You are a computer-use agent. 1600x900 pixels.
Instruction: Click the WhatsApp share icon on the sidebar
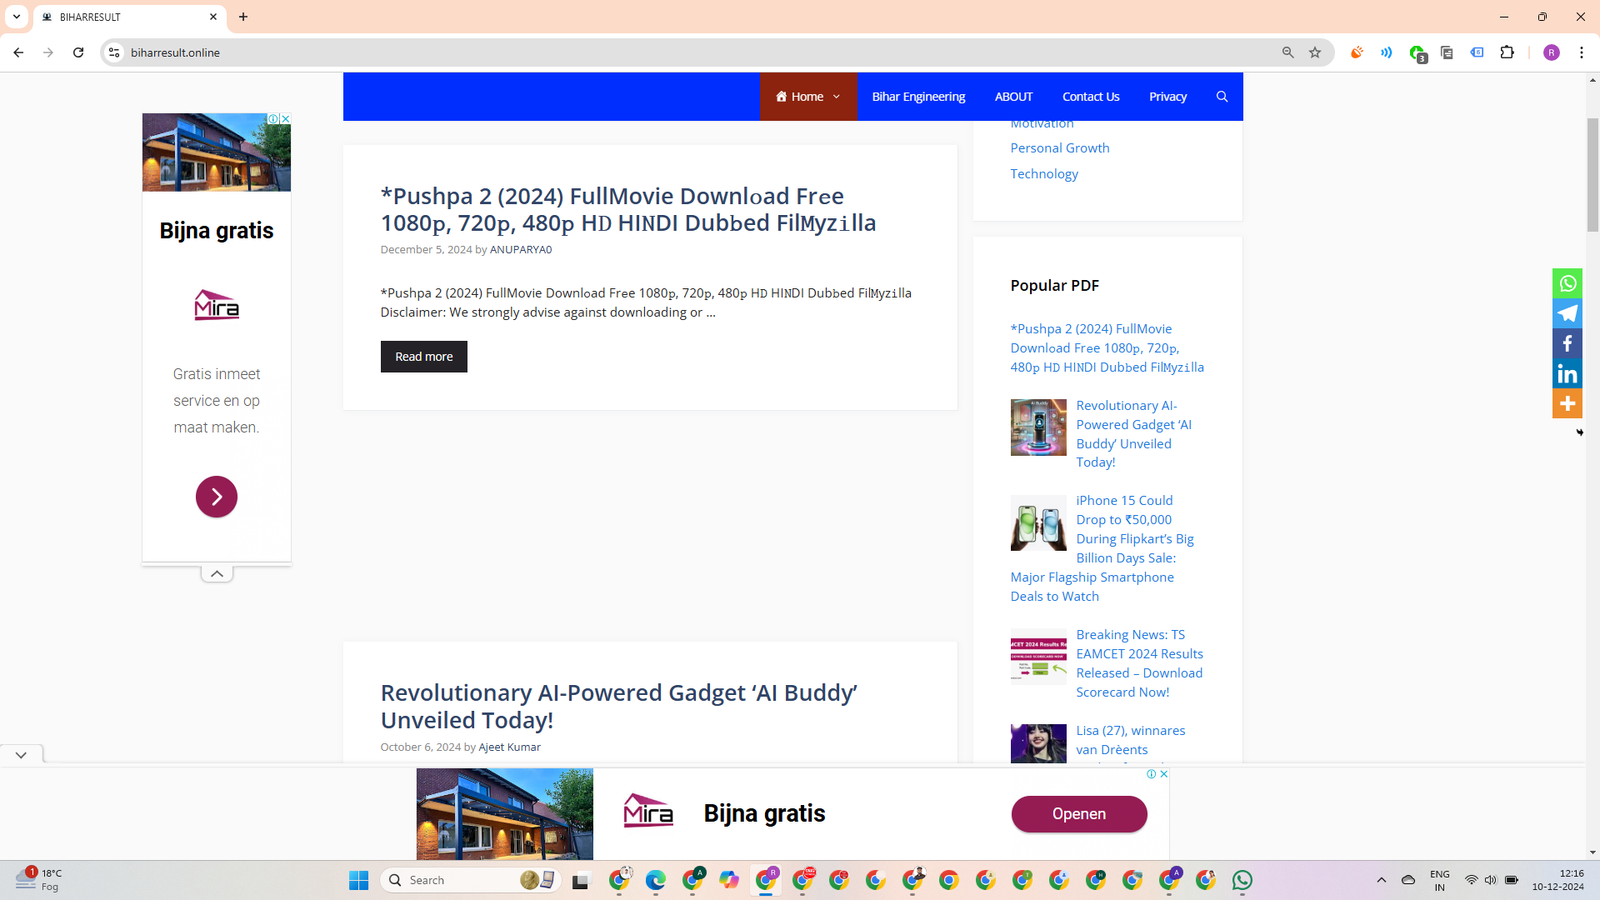[1567, 283]
